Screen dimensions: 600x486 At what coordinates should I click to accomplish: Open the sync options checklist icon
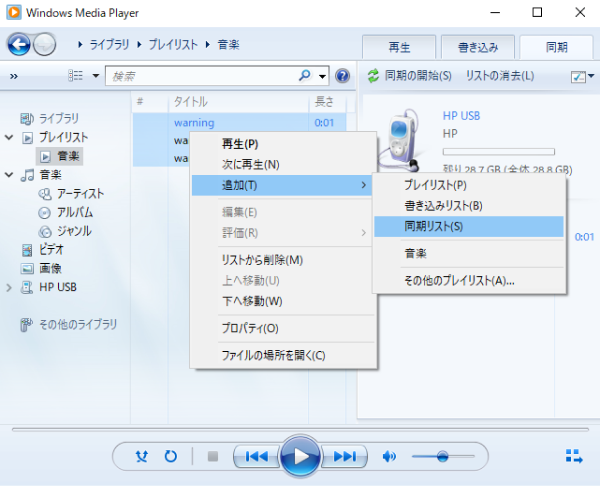click(578, 77)
